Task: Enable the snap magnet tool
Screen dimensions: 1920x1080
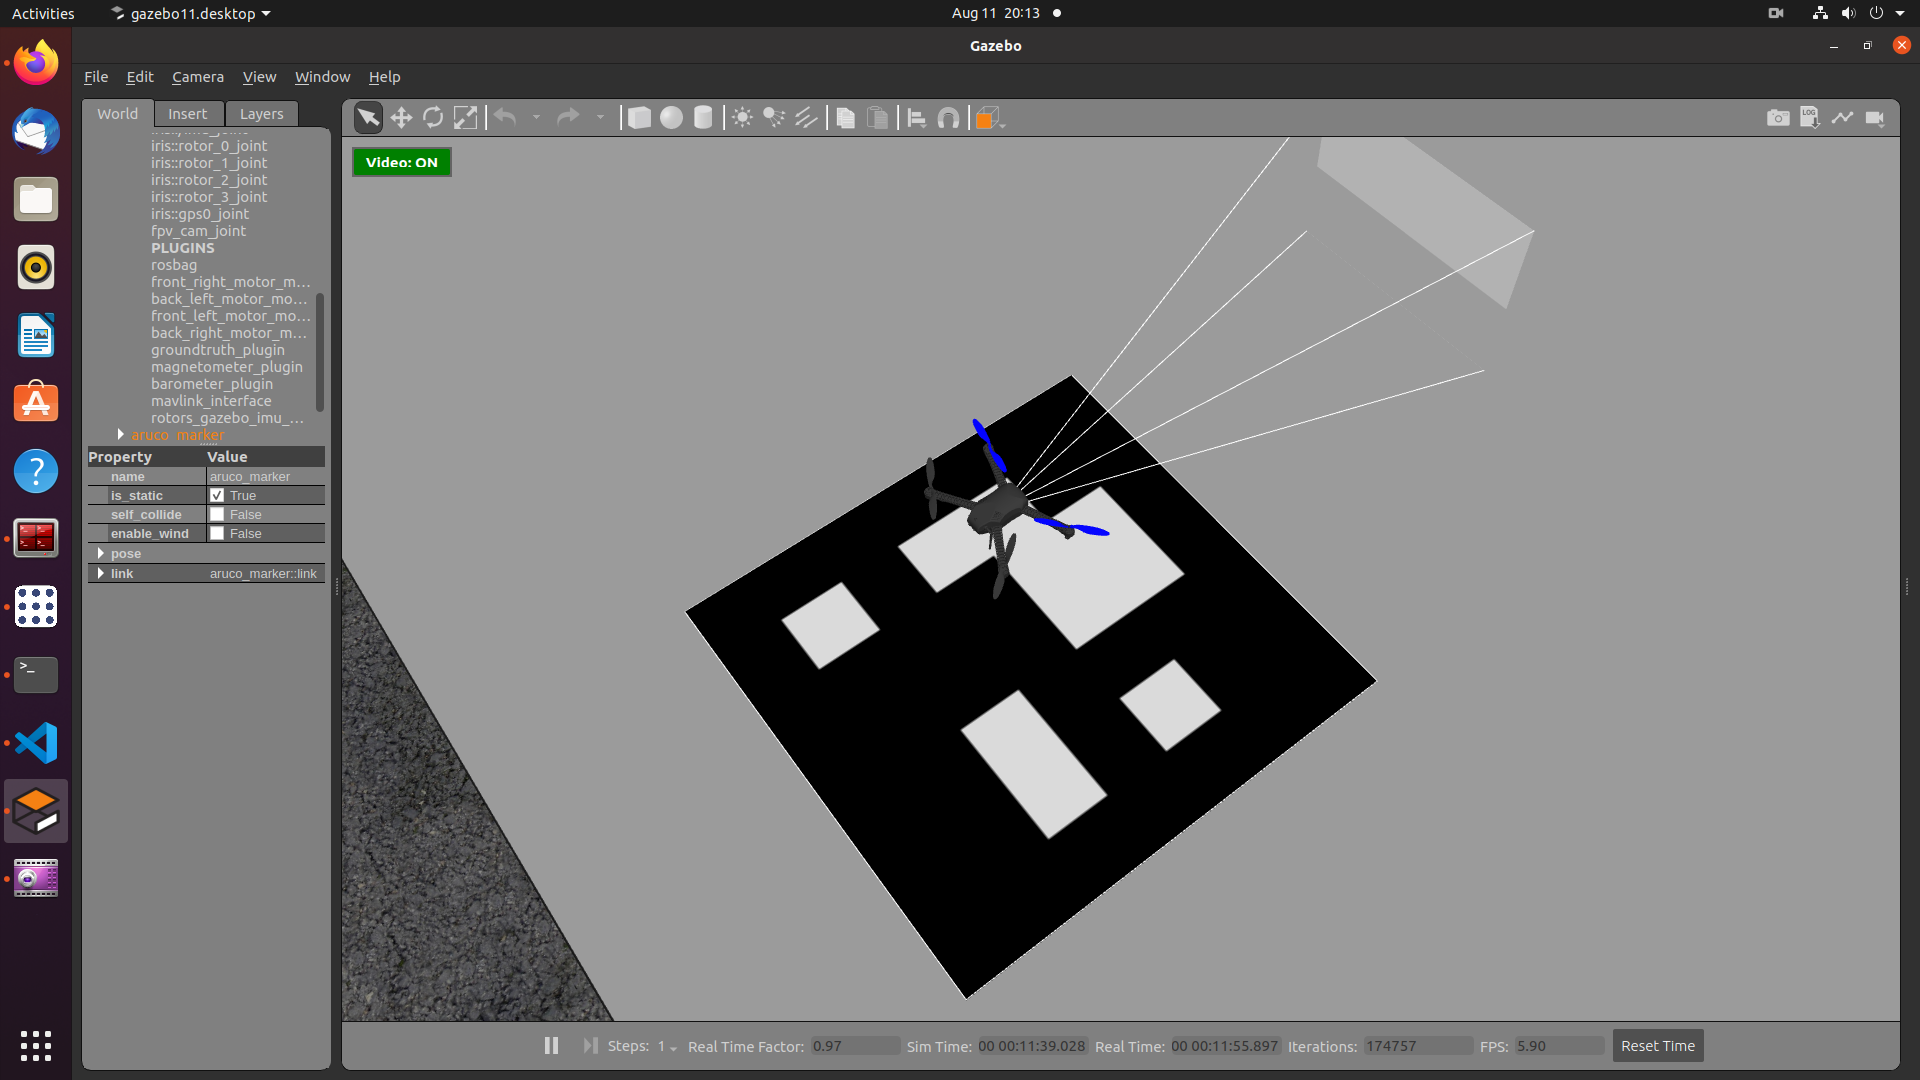Action: pyautogui.click(x=948, y=118)
